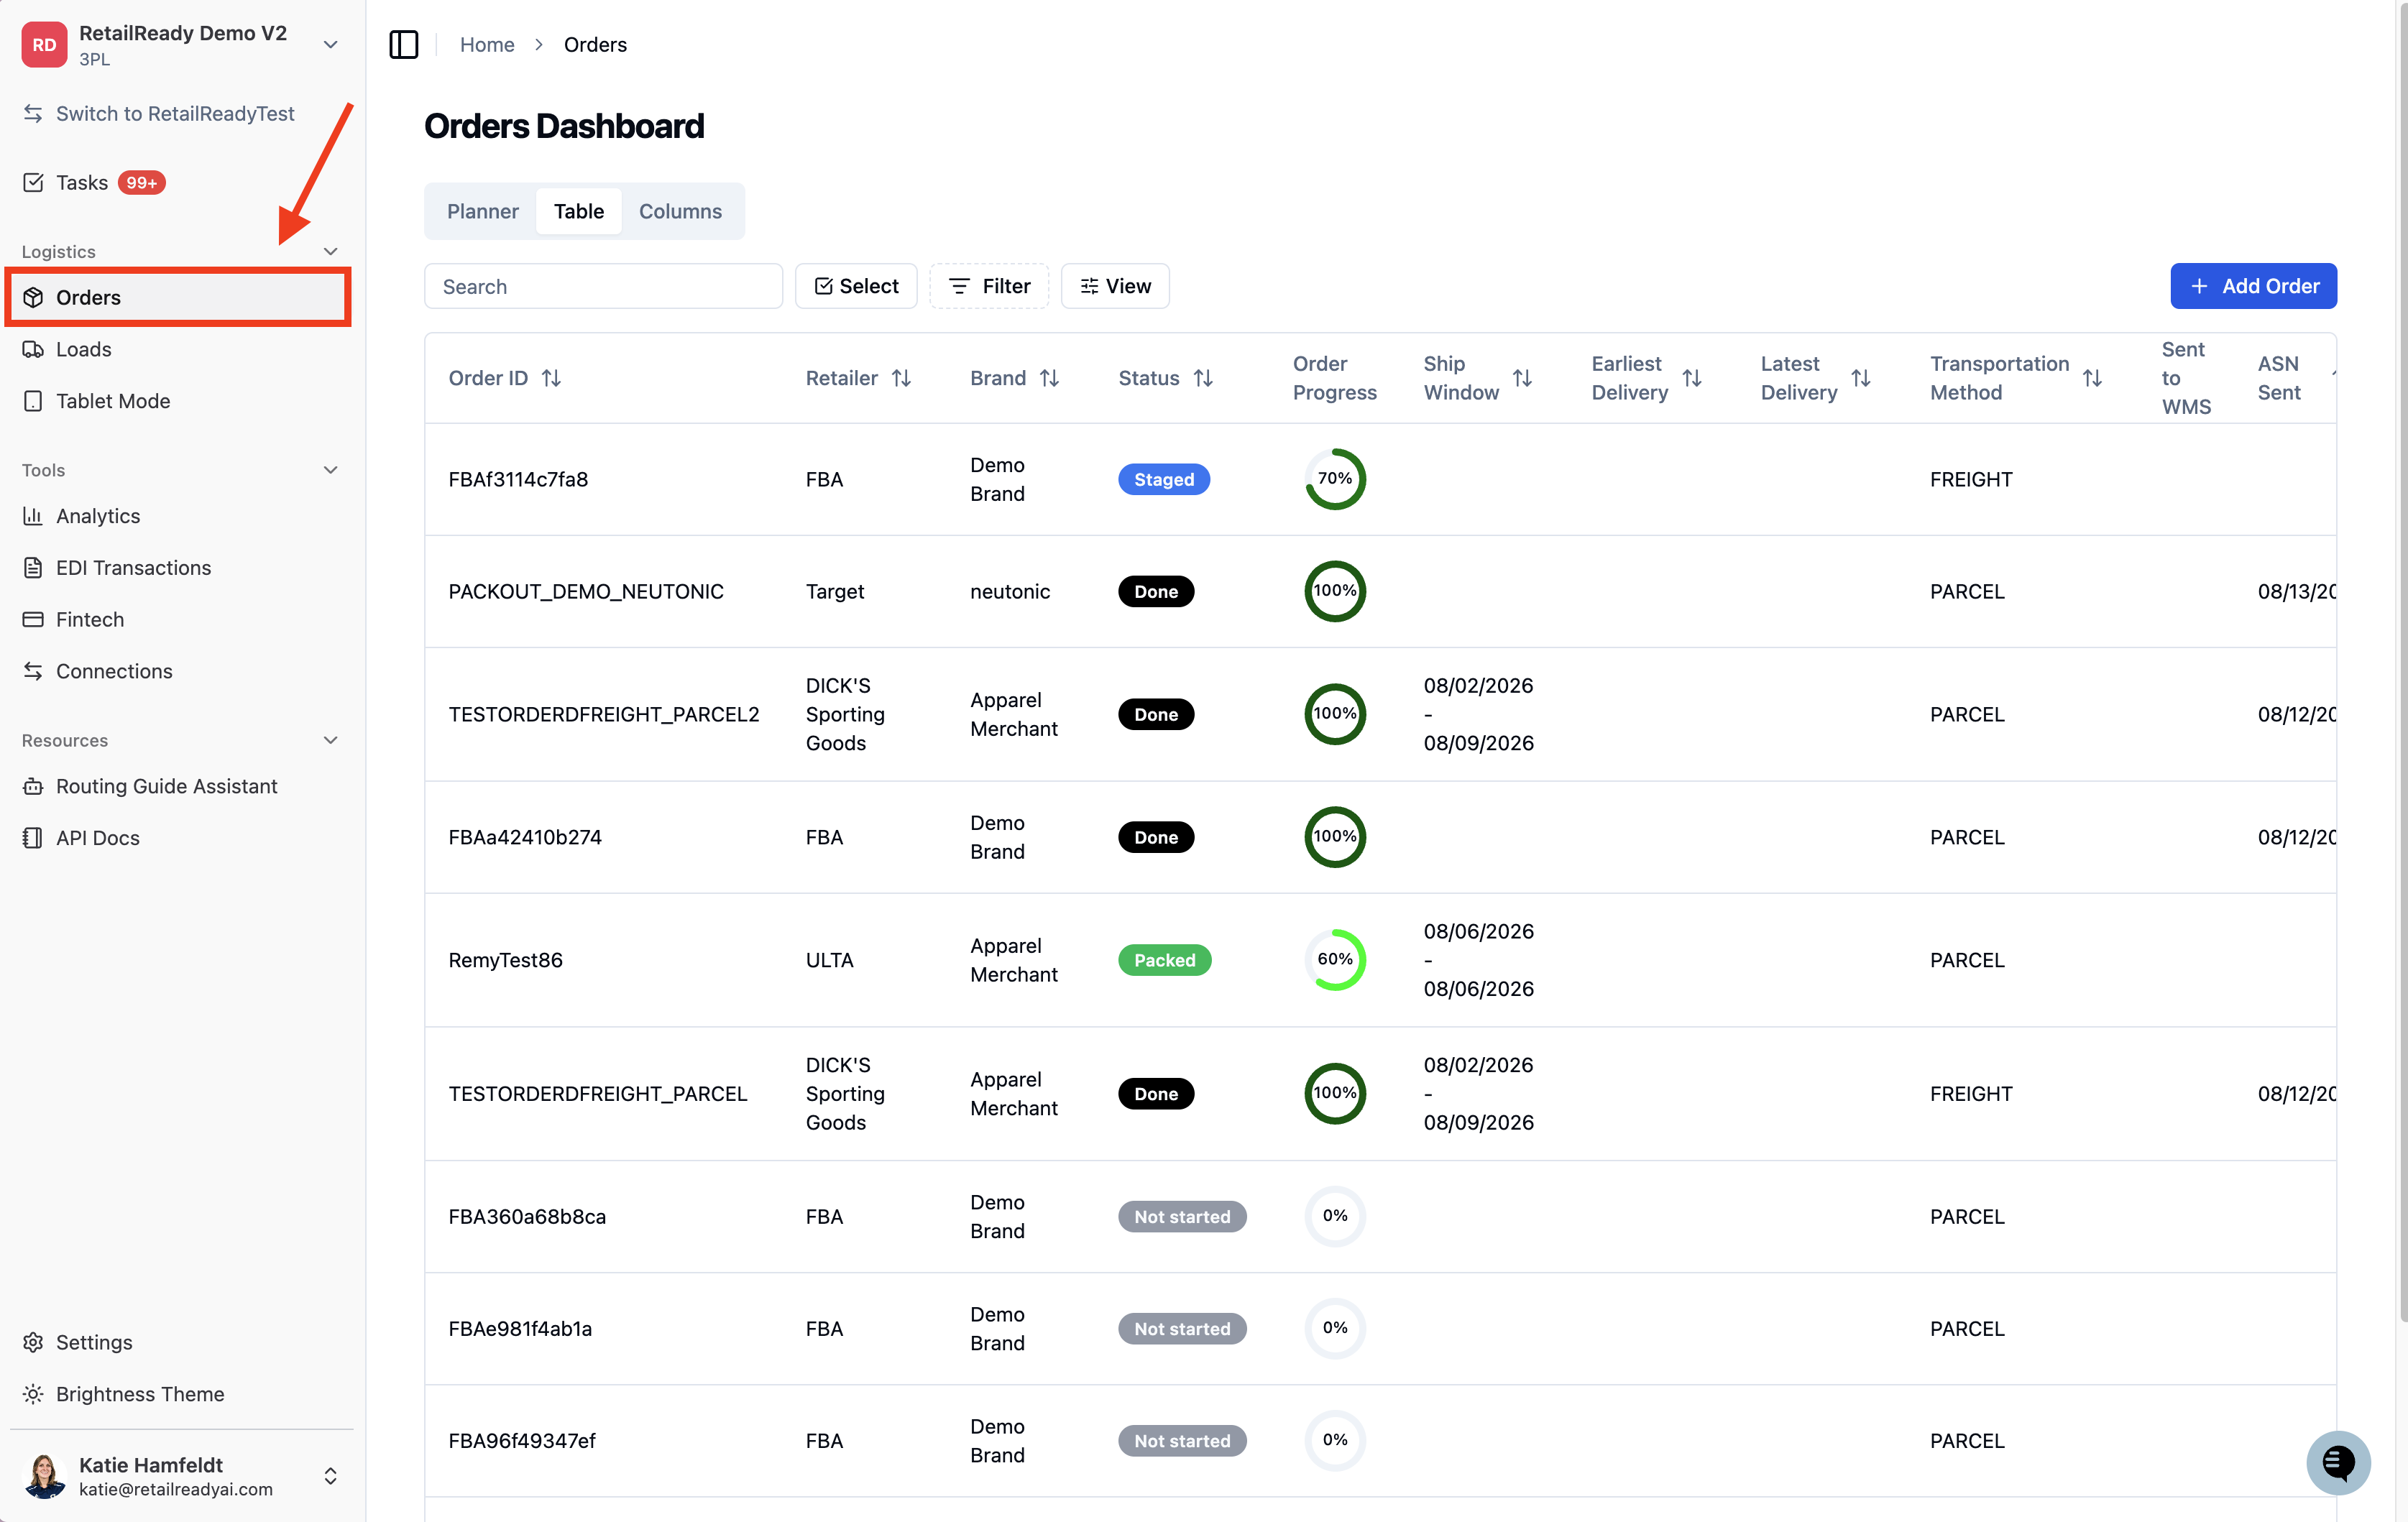
Task: Sort by Status column arrows
Action: [x=1203, y=378]
